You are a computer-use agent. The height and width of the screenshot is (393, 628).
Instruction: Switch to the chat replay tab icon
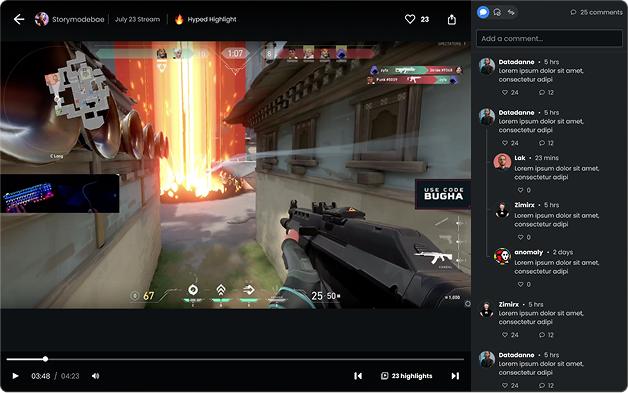497,12
